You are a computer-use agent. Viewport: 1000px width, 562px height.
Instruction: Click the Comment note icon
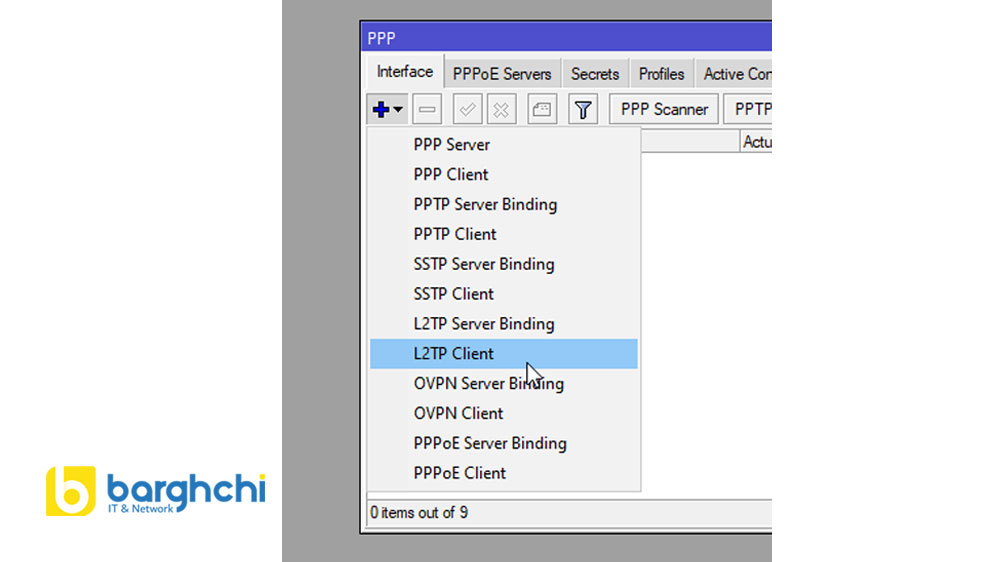pos(543,109)
